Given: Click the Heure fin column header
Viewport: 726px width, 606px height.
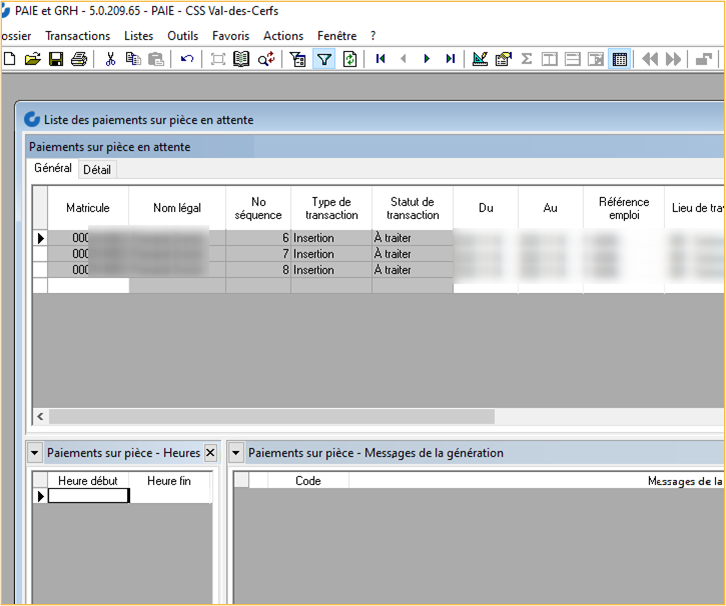Looking at the screenshot, I should click(169, 481).
